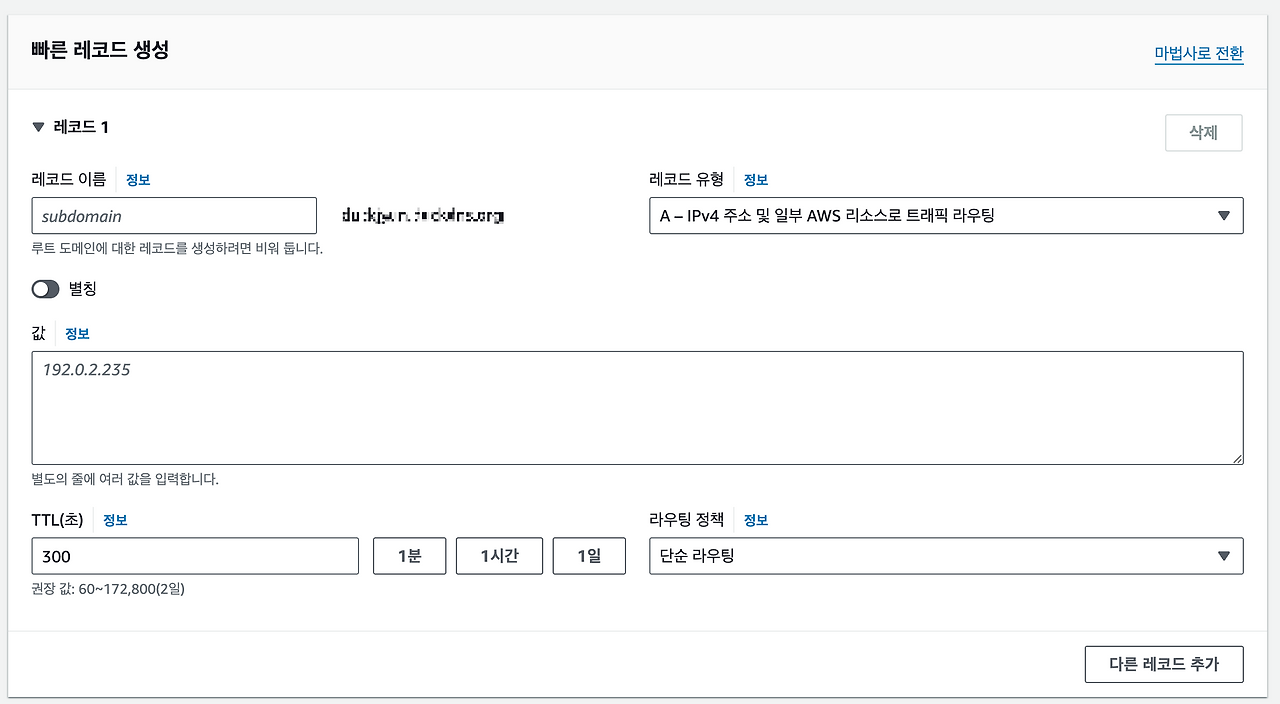The image size is (1280, 704).
Task: Enable the 별칭 toggle switch
Action: point(45,288)
